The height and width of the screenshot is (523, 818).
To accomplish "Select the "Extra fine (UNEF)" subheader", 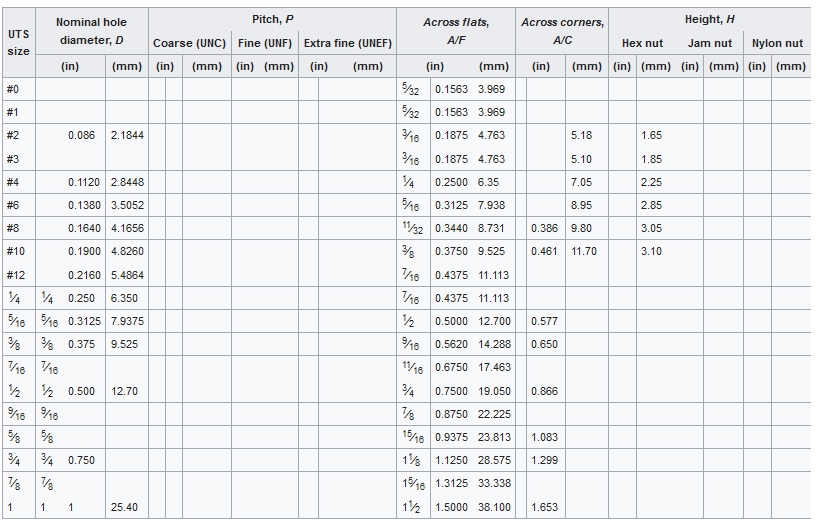I will 347,44.
